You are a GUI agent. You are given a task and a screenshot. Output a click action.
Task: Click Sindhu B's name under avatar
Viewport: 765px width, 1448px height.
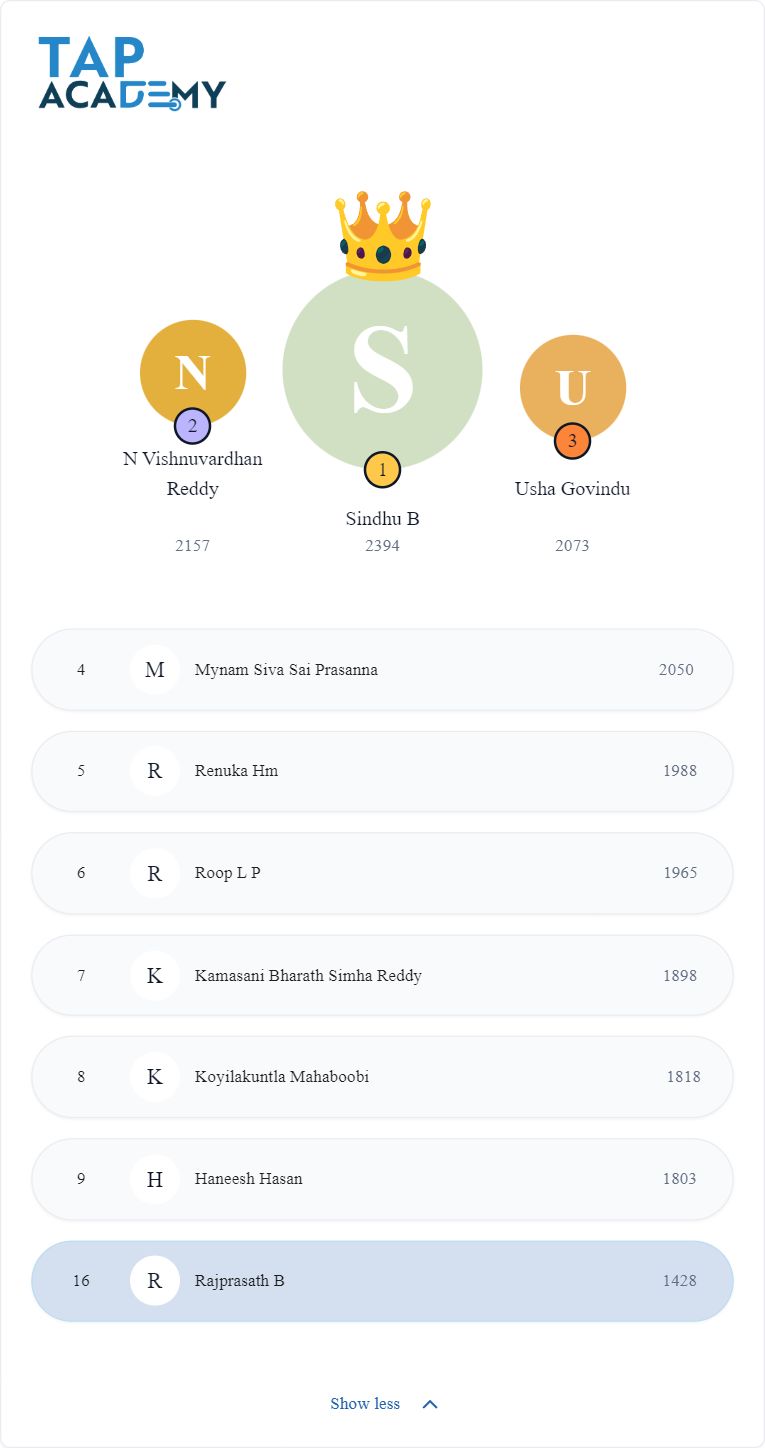click(382, 519)
